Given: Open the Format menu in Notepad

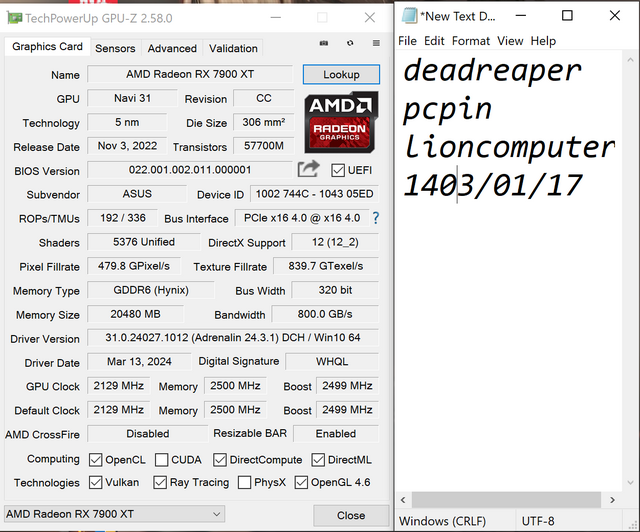Looking at the screenshot, I should (x=470, y=41).
